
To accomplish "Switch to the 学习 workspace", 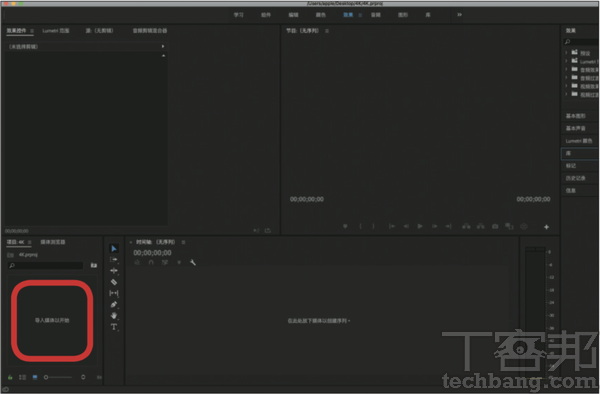I will [238, 15].
